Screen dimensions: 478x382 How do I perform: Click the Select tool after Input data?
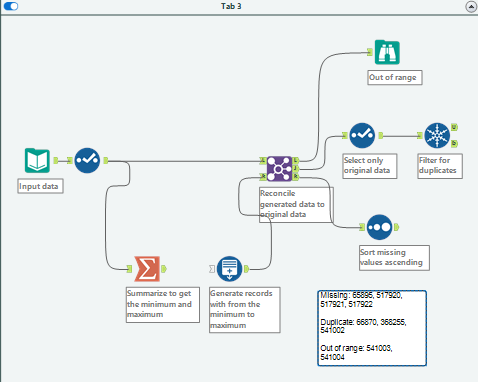click(x=87, y=161)
